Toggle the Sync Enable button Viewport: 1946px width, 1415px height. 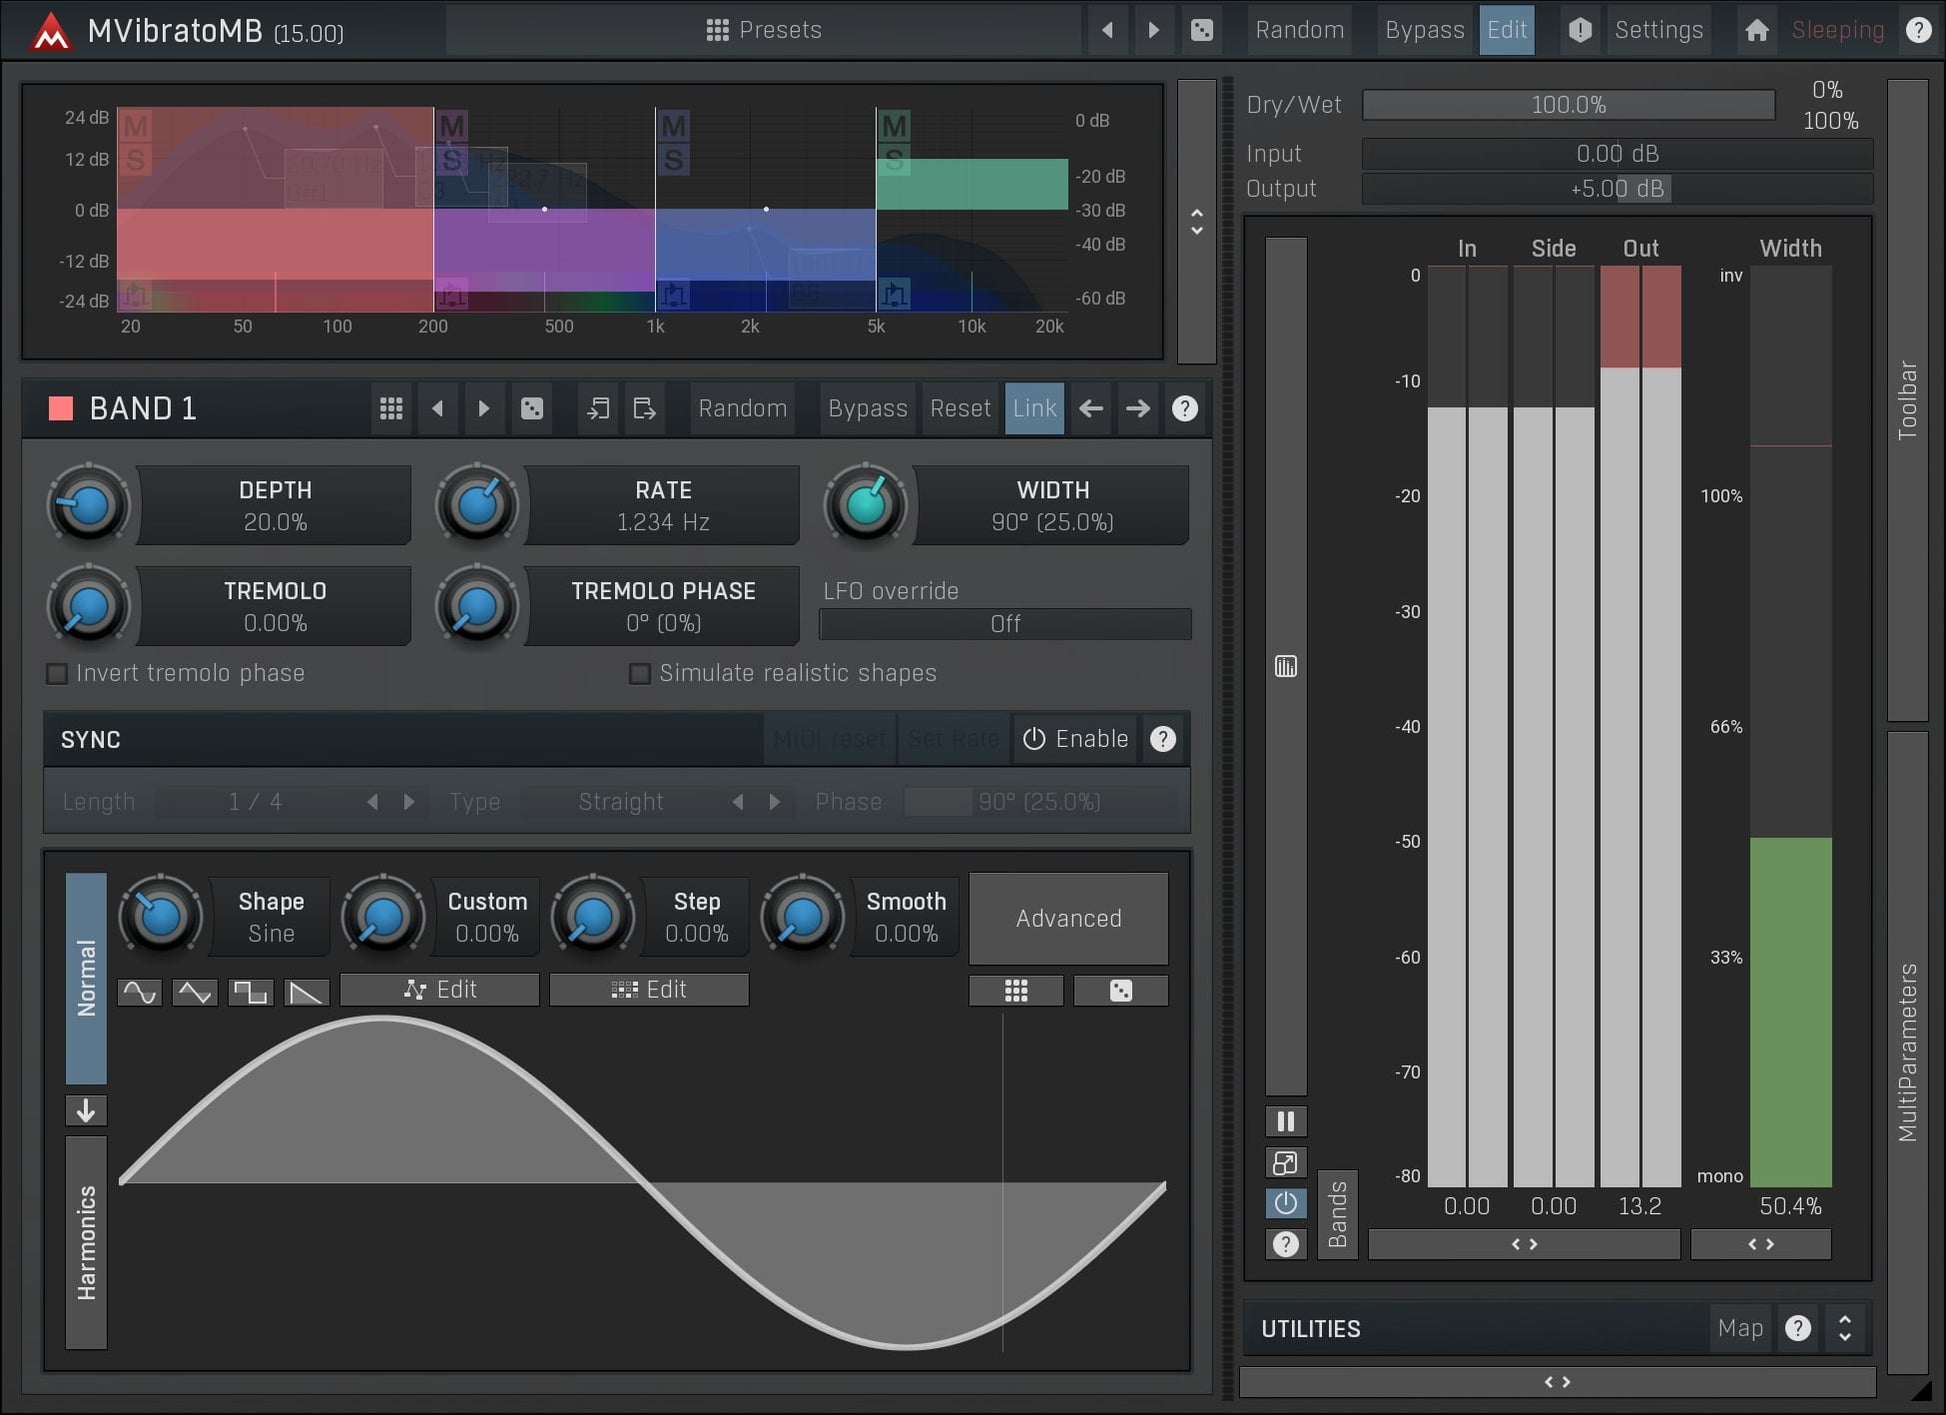point(1075,739)
